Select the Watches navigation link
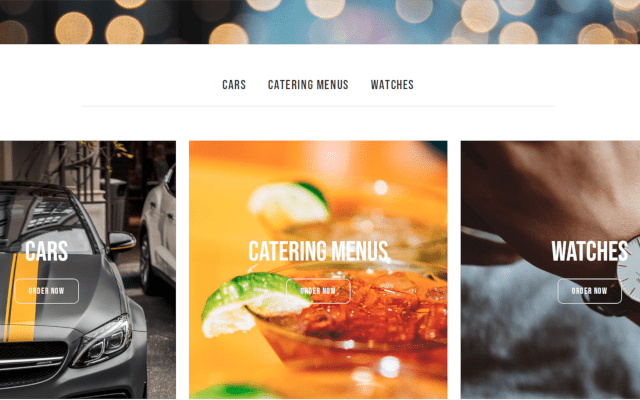The height and width of the screenshot is (400, 640). coord(392,85)
